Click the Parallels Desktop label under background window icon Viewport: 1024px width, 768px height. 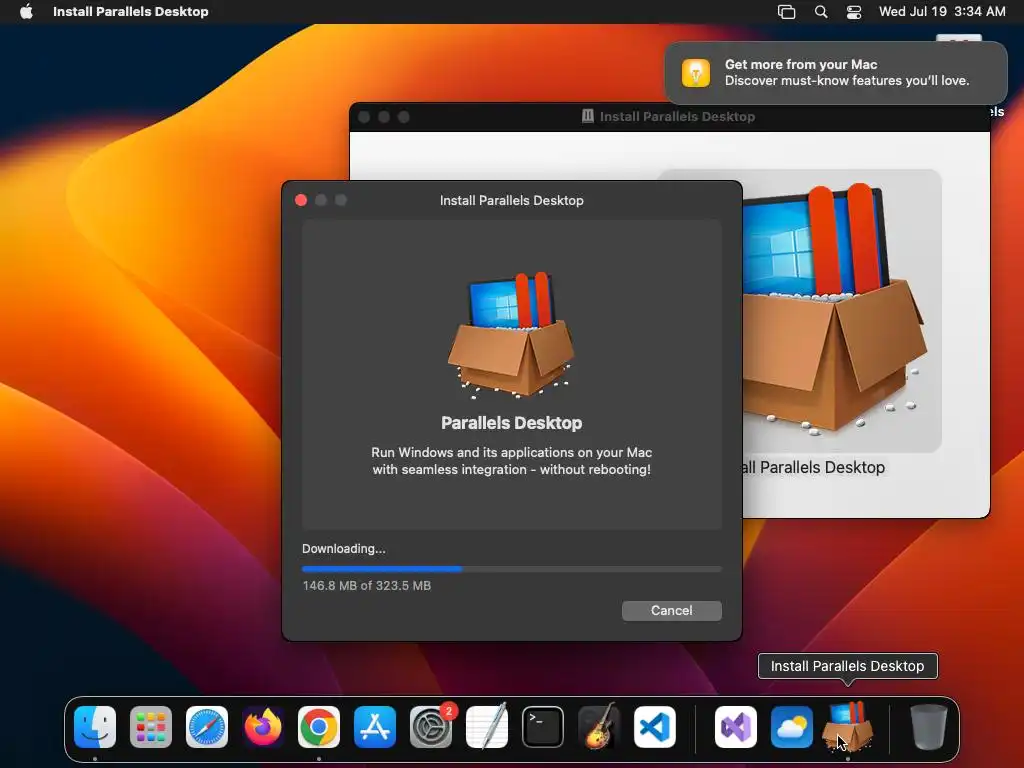click(x=814, y=468)
